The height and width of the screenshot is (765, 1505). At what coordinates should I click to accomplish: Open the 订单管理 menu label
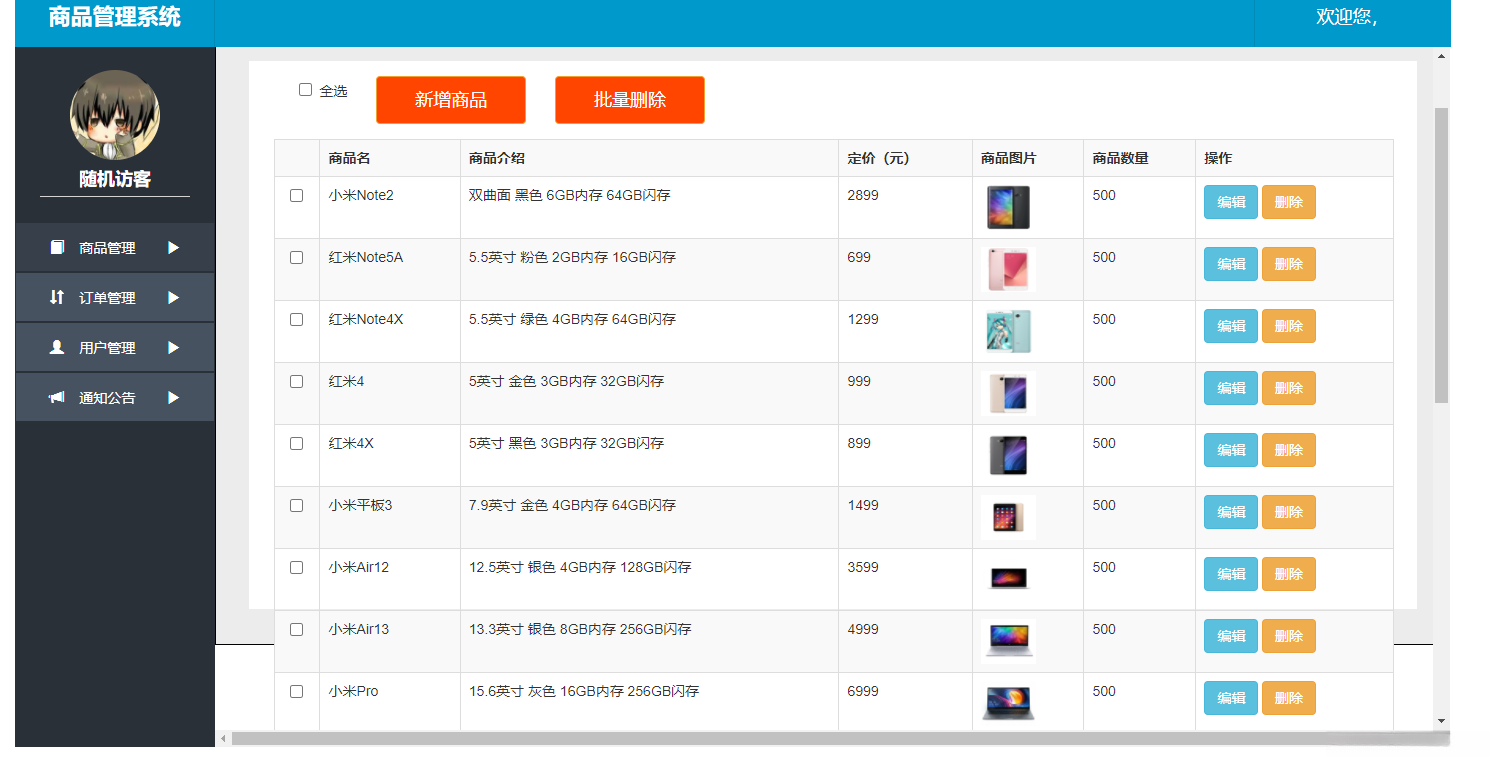click(107, 298)
